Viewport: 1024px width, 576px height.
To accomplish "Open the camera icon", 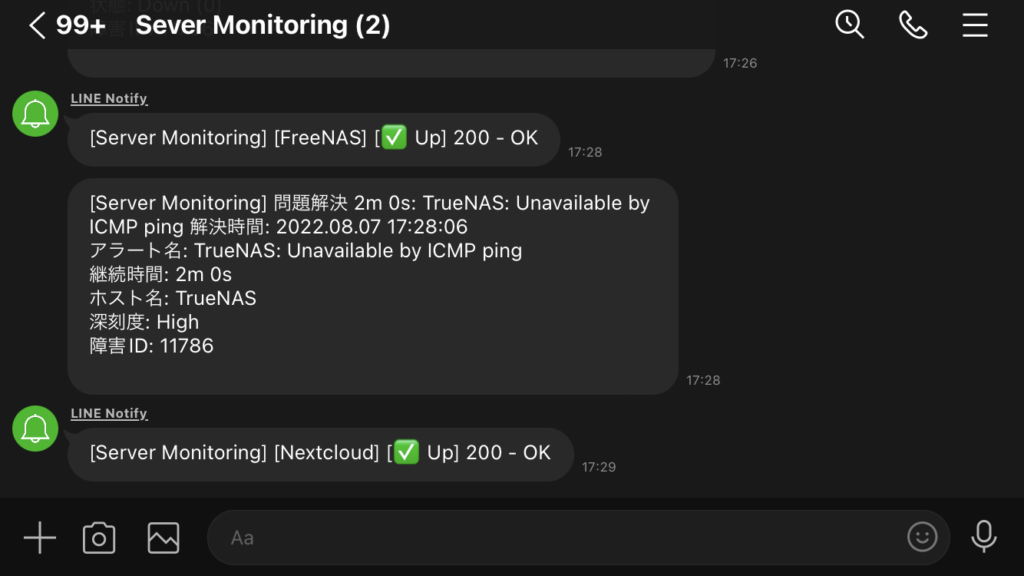I will (x=99, y=537).
